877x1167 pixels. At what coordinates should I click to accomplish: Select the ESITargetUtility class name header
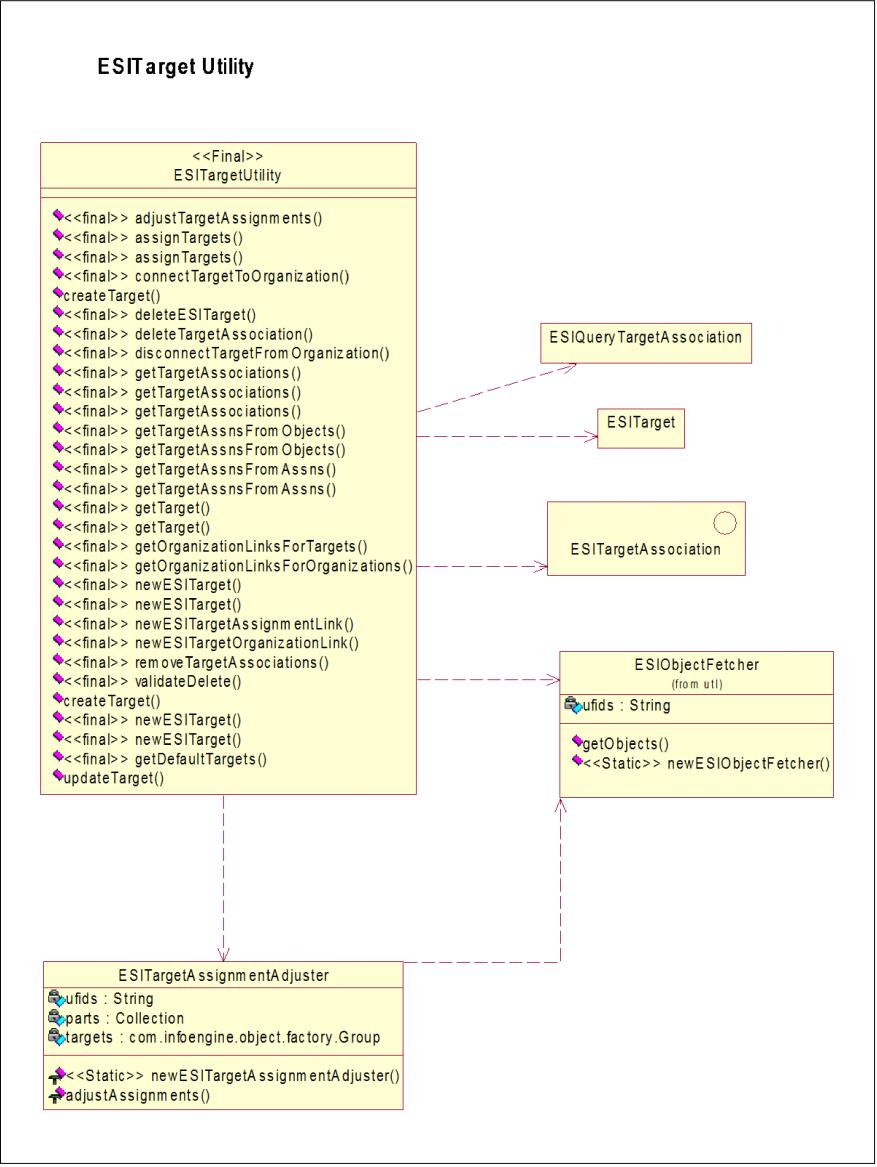(x=228, y=166)
